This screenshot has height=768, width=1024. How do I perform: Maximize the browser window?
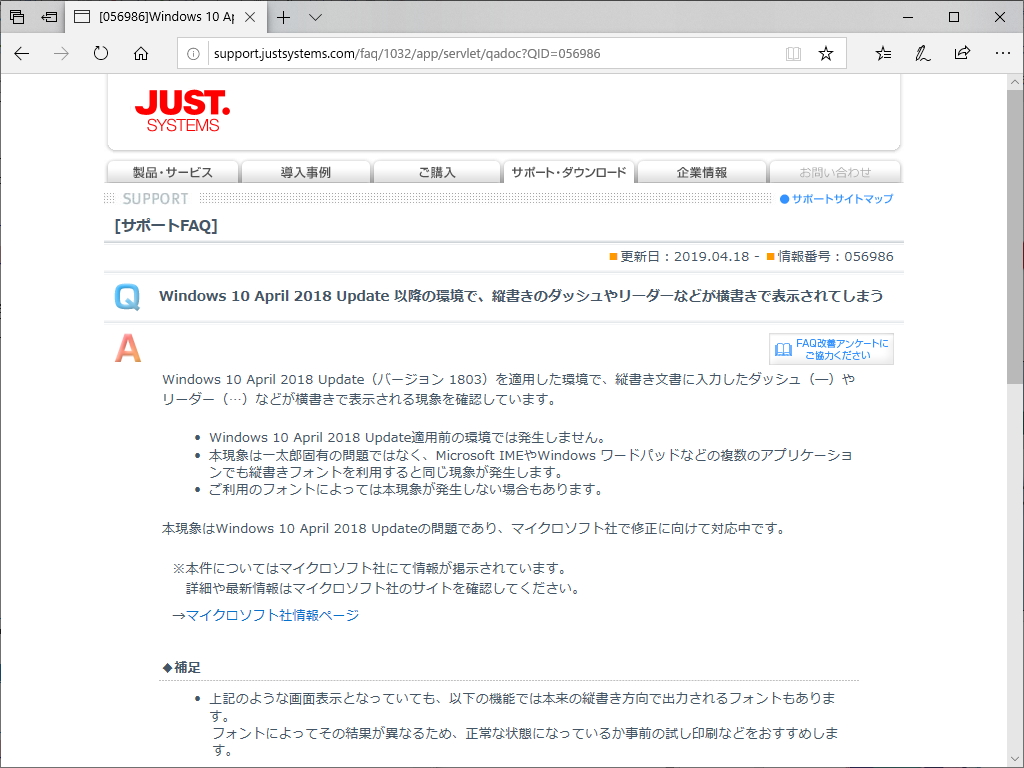point(953,18)
